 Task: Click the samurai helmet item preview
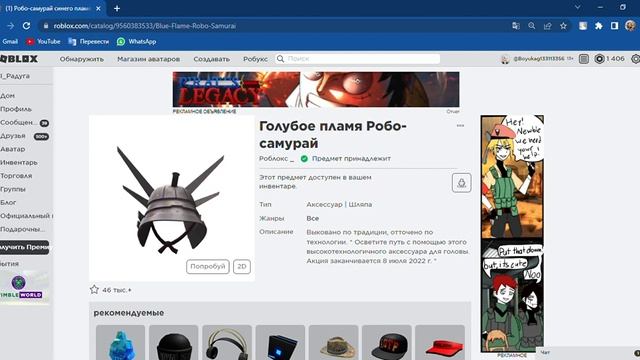(172, 198)
